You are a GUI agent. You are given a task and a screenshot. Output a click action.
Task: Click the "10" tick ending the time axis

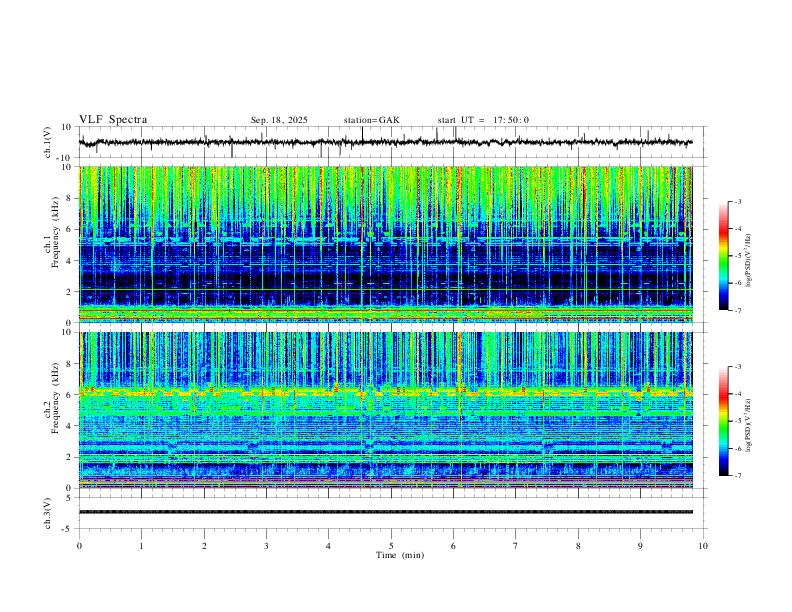click(x=703, y=546)
